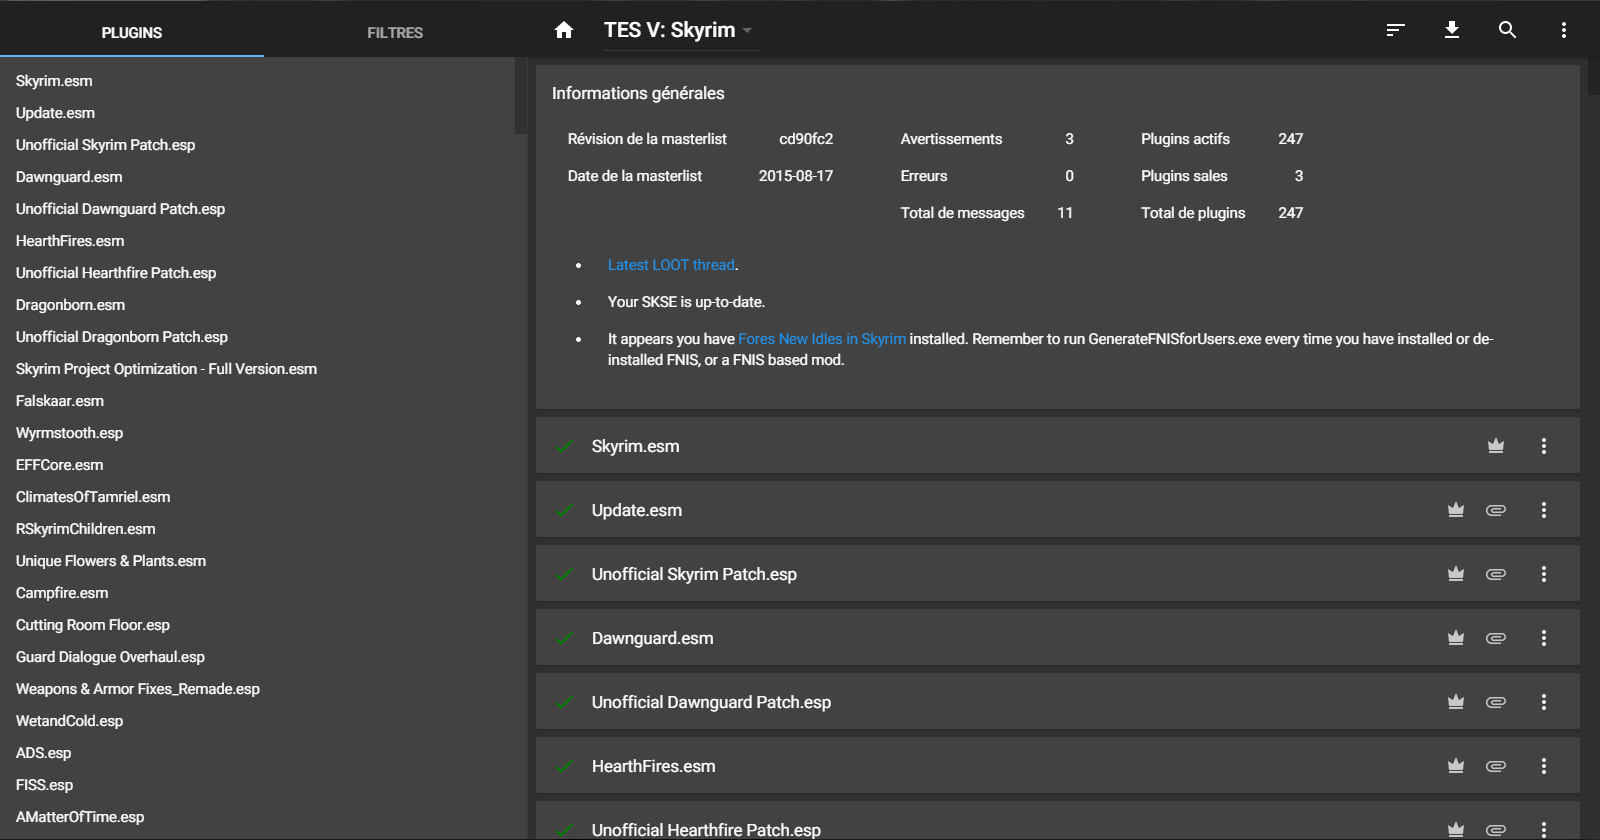
Task: Select Unofficial Skyrim Patch.esp in the sidebar
Action: (106, 145)
